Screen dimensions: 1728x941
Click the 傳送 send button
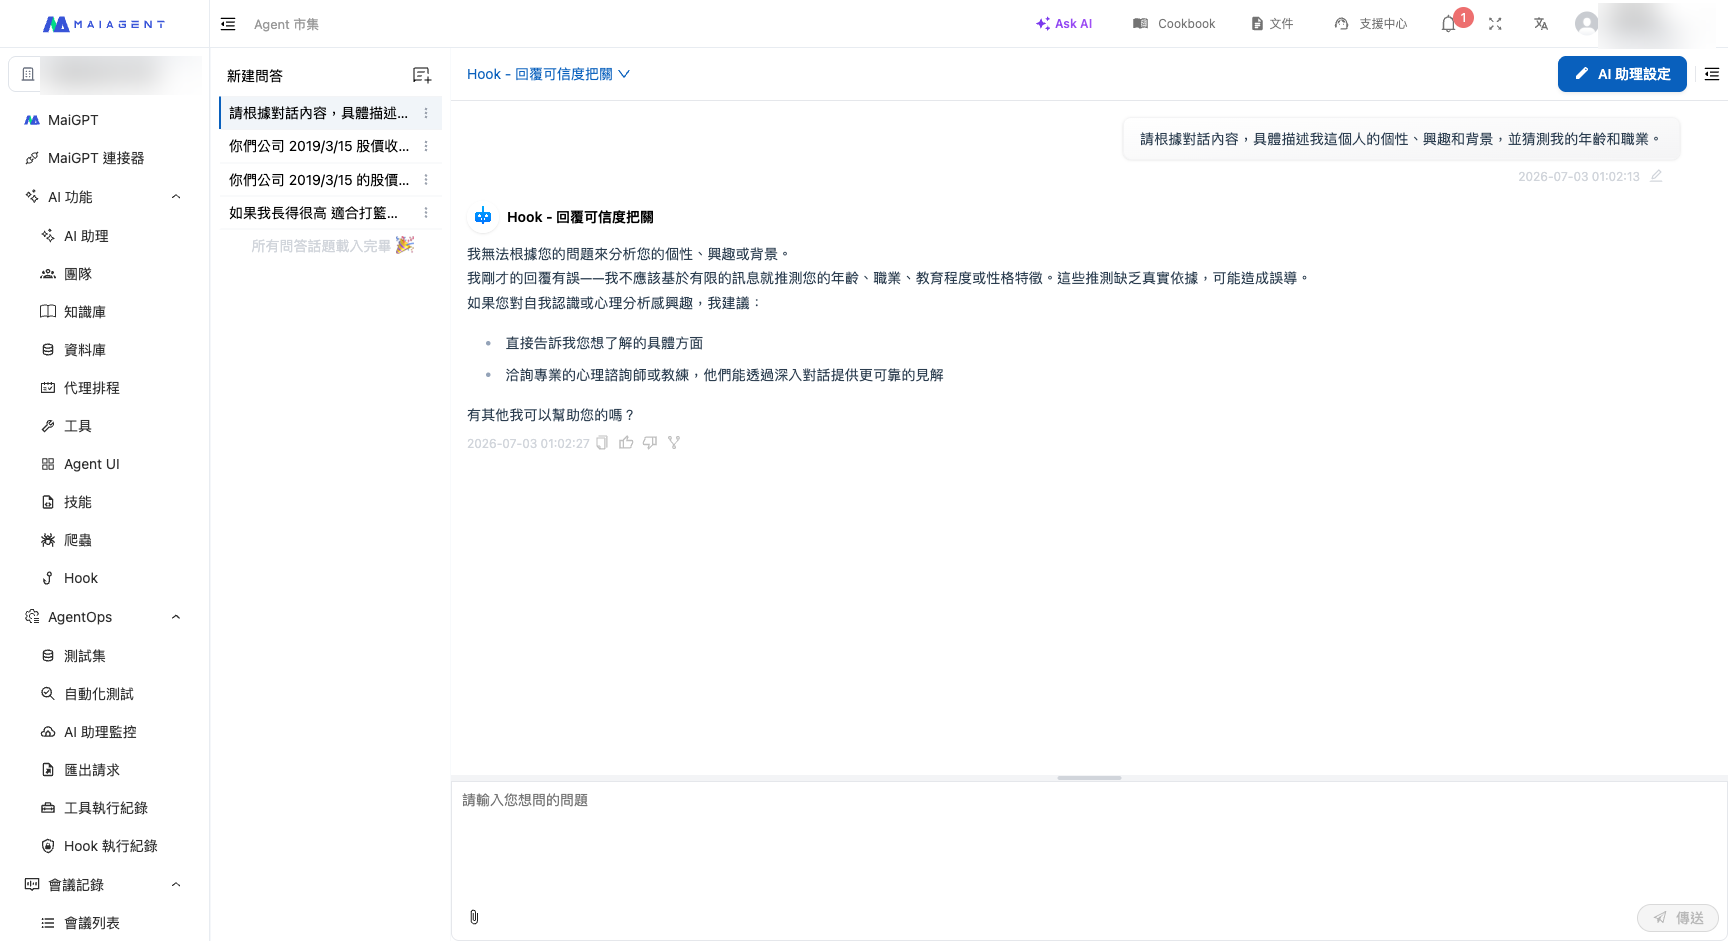pyautogui.click(x=1678, y=918)
